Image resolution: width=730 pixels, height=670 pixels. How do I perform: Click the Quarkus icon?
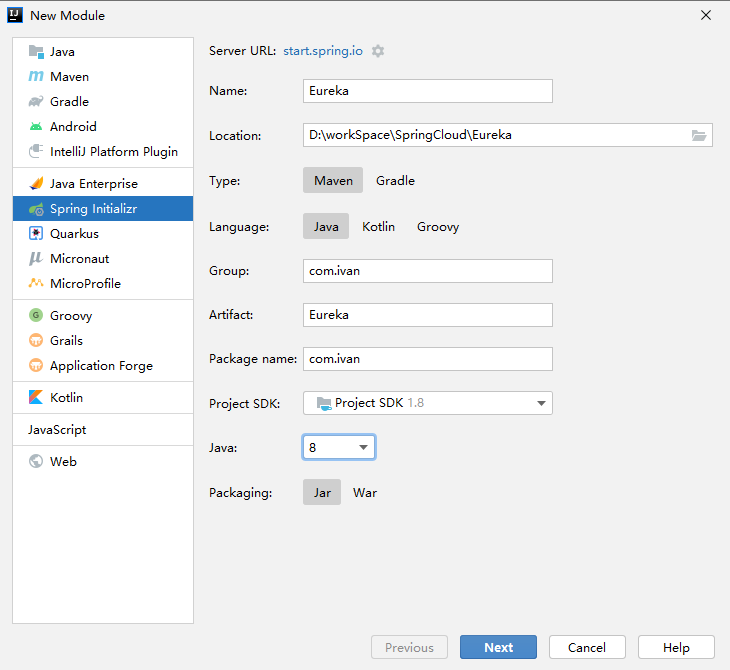pos(36,233)
